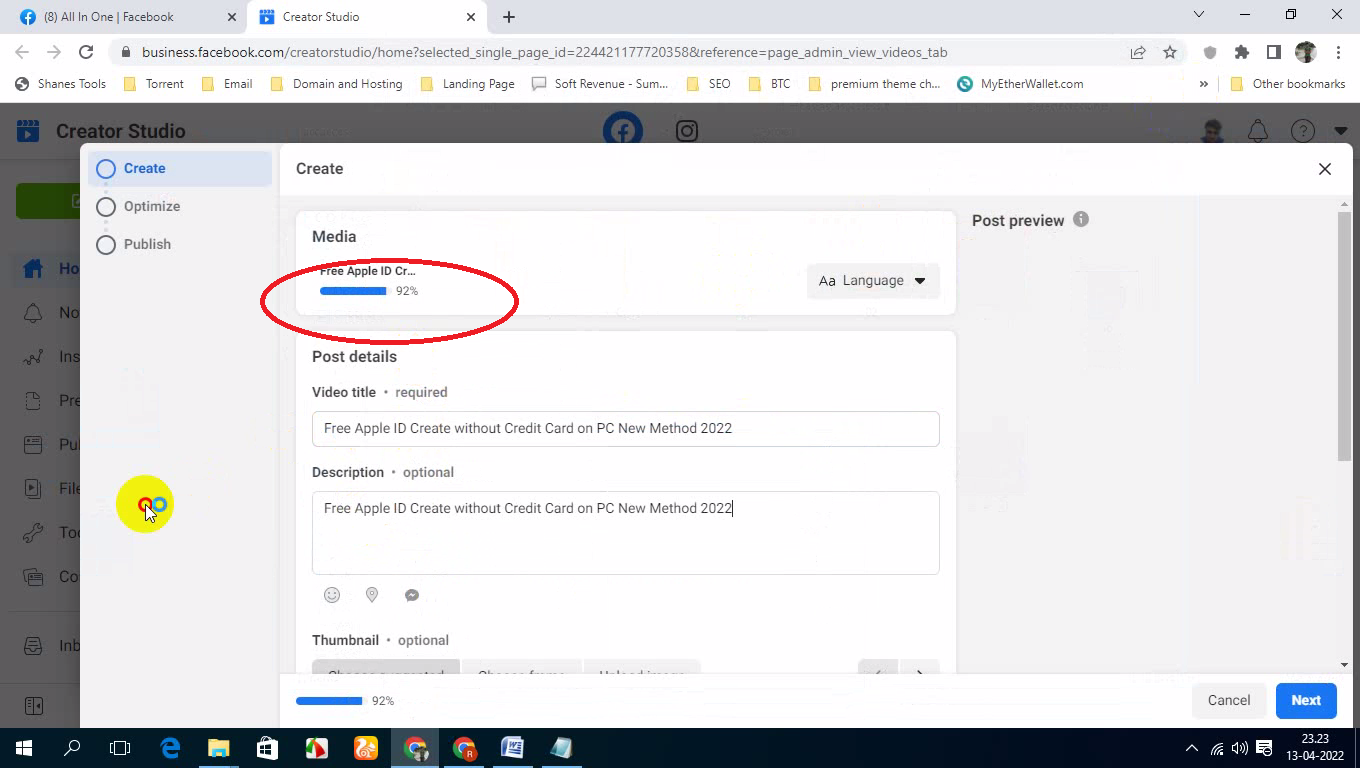Open the Creator Studio notifications bell
Screen dimensions: 1360x768
pyautogui.click(x=1258, y=130)
